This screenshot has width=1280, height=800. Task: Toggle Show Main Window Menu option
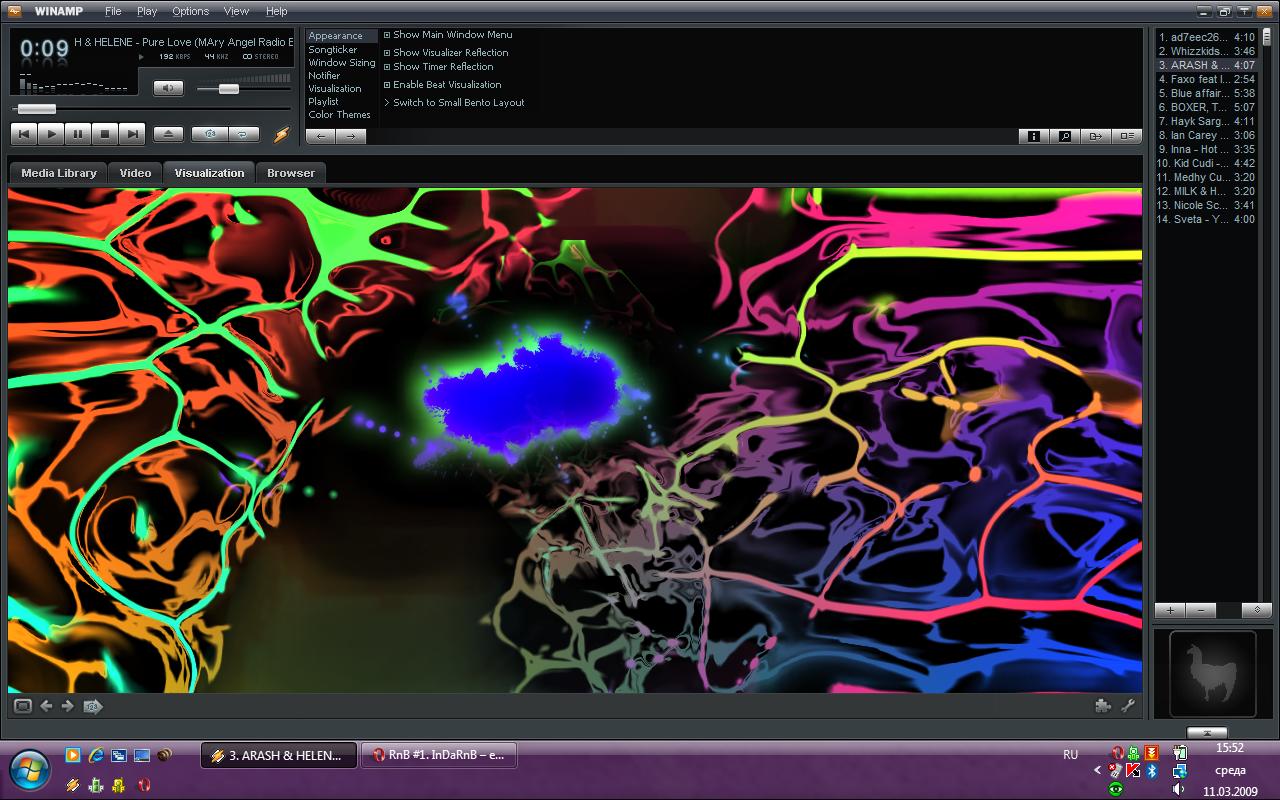(x=387, y=35)
